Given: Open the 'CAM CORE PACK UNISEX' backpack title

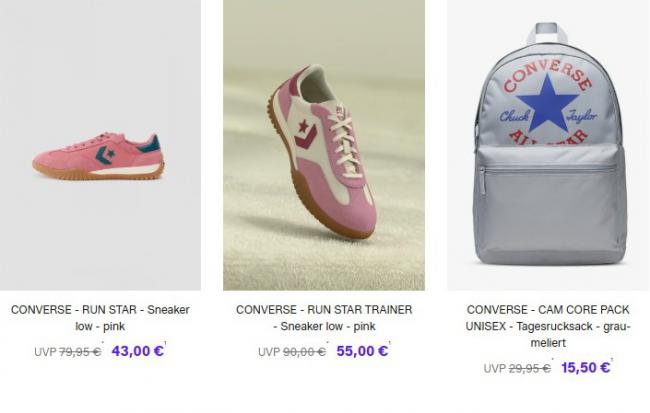Looking at the screenshot, I should (548, 326).
